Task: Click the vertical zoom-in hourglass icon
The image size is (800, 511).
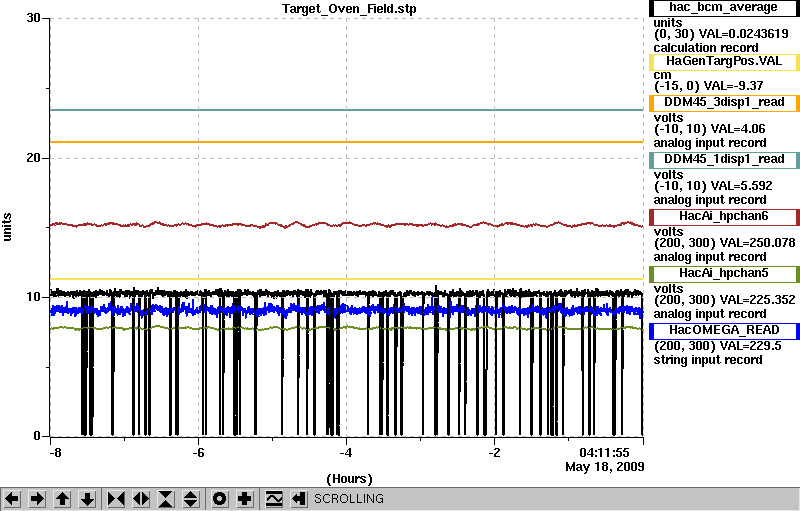Action: point(166,498)
